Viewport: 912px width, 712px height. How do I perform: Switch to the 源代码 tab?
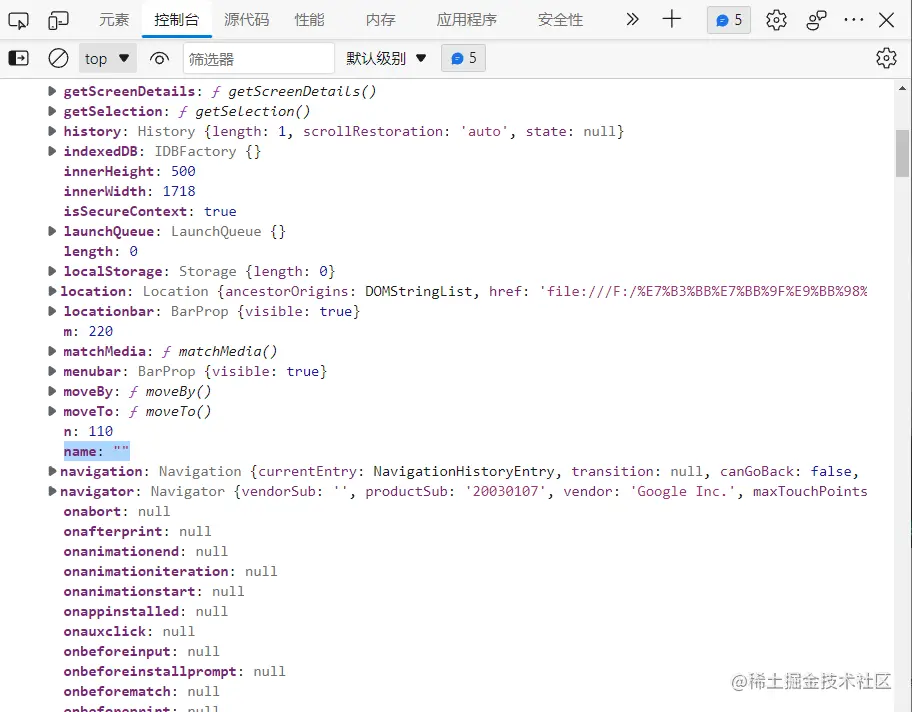(247, 20)
